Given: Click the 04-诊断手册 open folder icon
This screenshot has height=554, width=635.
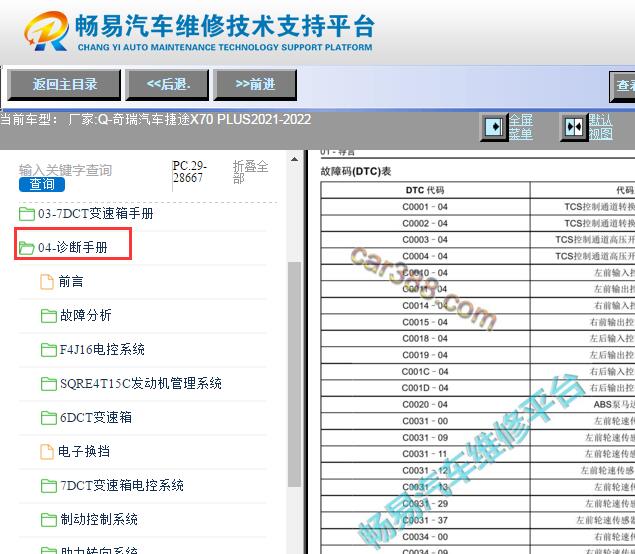Looking at the screenshot, I should [x=27, y=247].
